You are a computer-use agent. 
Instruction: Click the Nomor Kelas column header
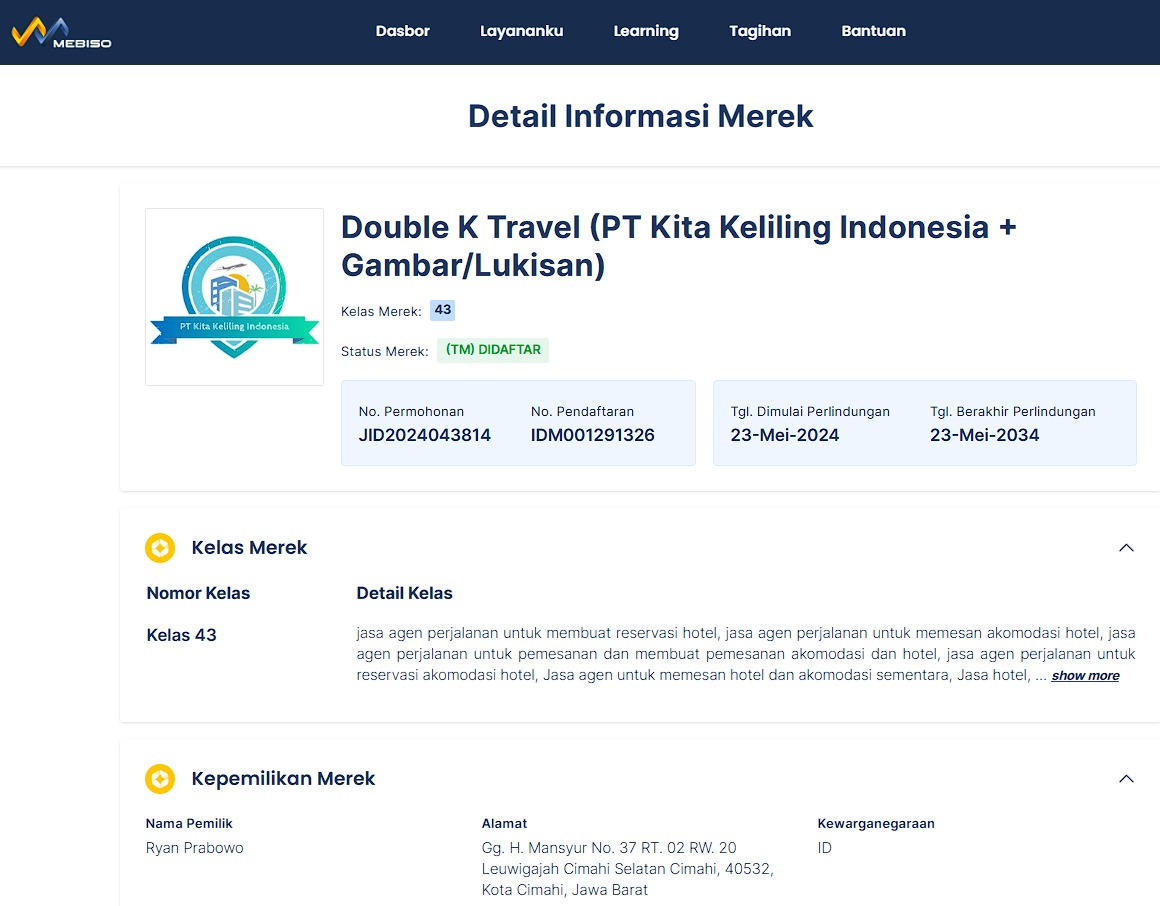[x=198, y=593]
